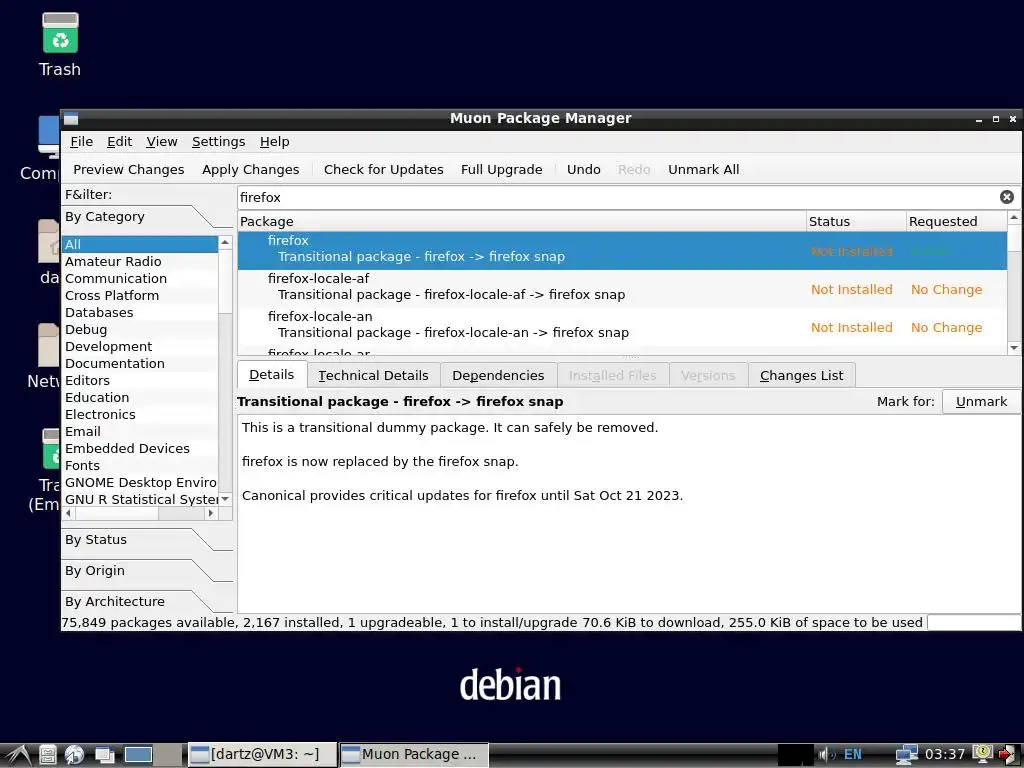Image resolution: width=1024 pixels, height=768 pixels.
Task: Open the volume control tray icon
Action: coord(827,754)
